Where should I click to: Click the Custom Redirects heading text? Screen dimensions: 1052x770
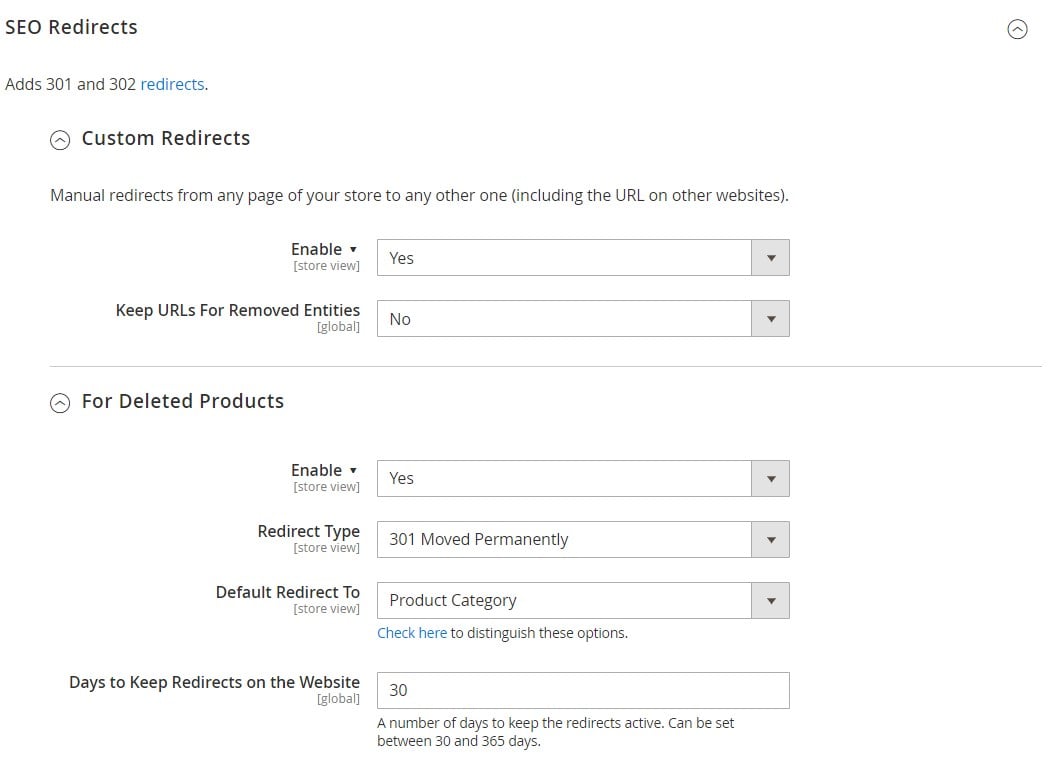166,138
